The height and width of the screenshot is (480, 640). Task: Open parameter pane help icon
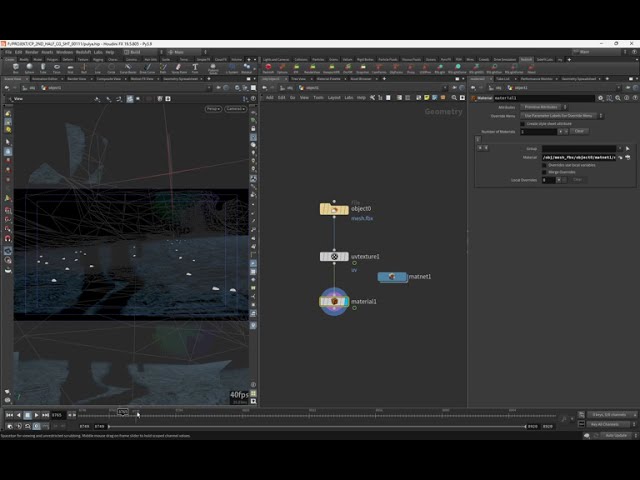(x=635, y=98)
